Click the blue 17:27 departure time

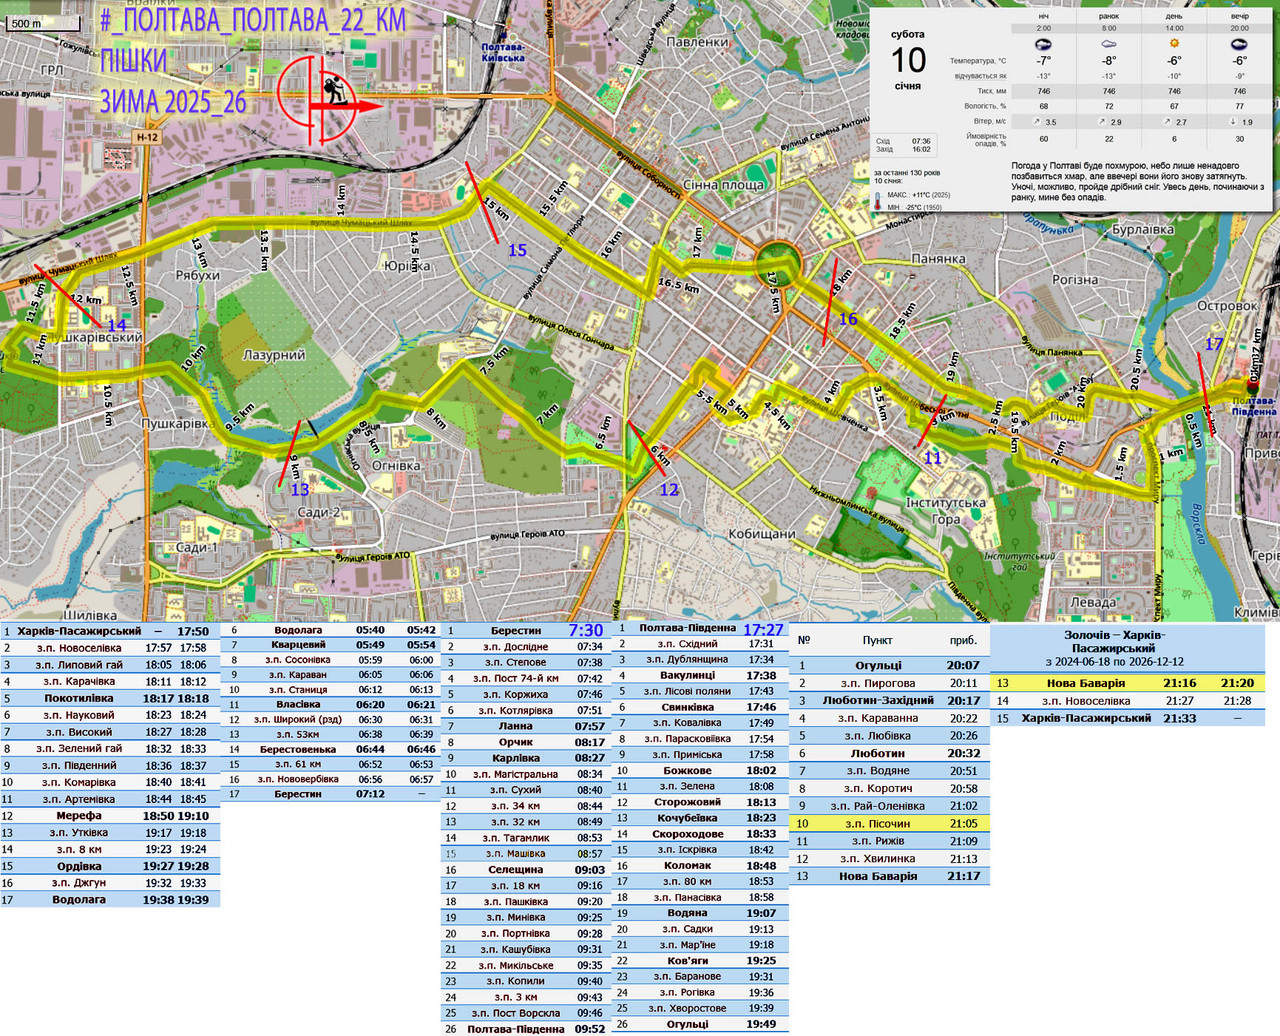763,629
